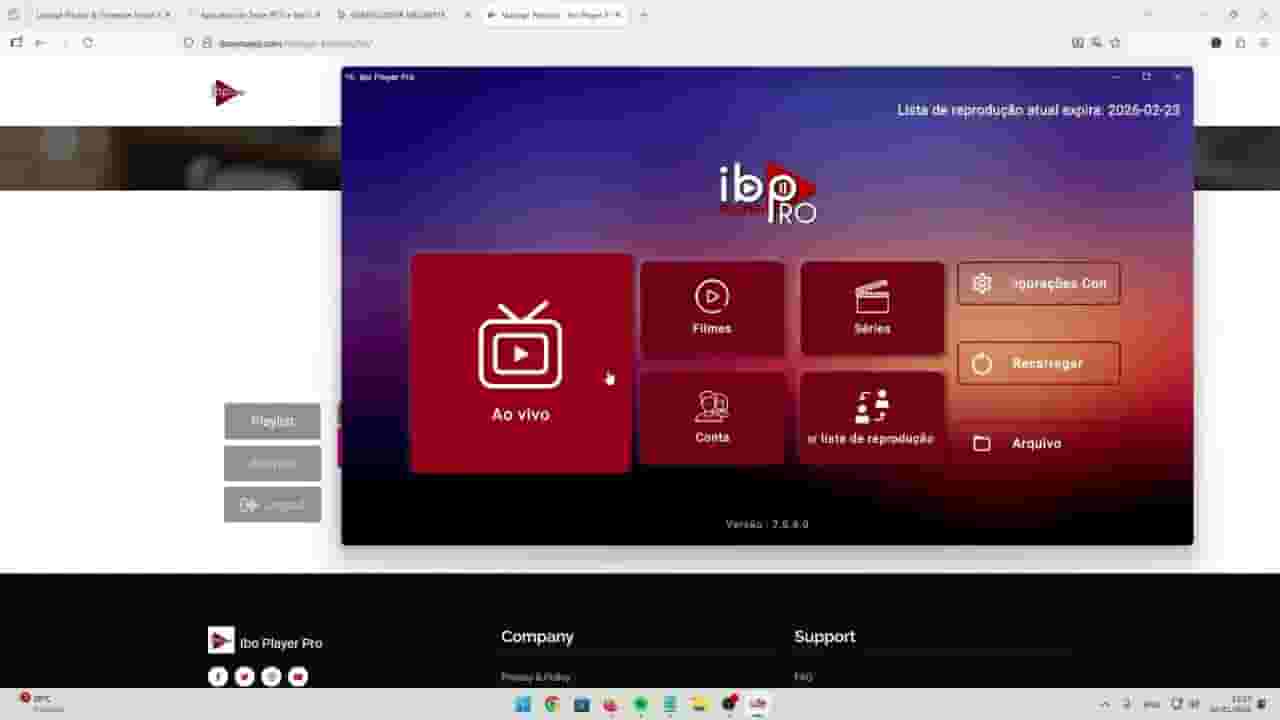Click the Support footer heading
Viewport: 1280px width, 720px height.
(x=825, y=637)
